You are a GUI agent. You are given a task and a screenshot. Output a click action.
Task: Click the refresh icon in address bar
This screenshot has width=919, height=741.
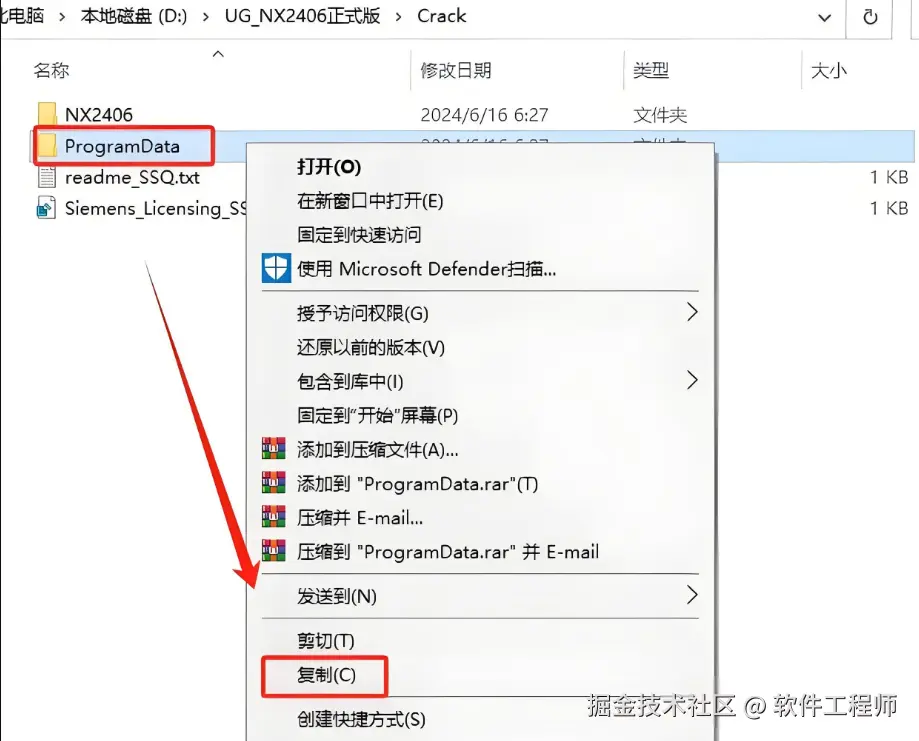(x=870, y=16)
